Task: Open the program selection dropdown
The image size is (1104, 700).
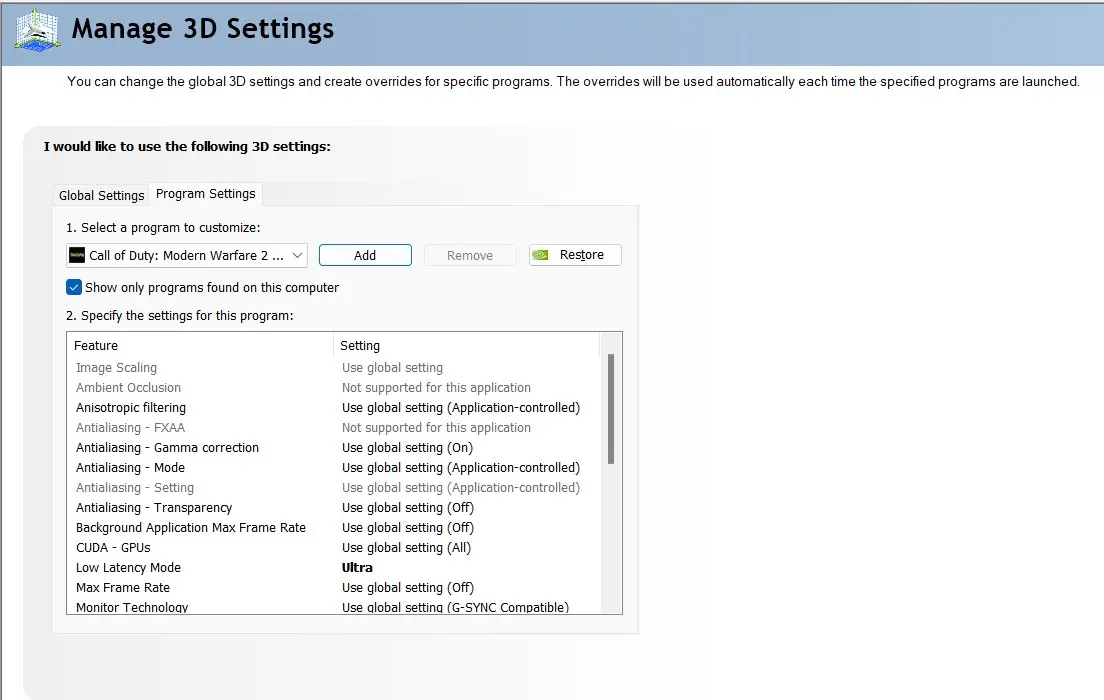Action: 298,255
